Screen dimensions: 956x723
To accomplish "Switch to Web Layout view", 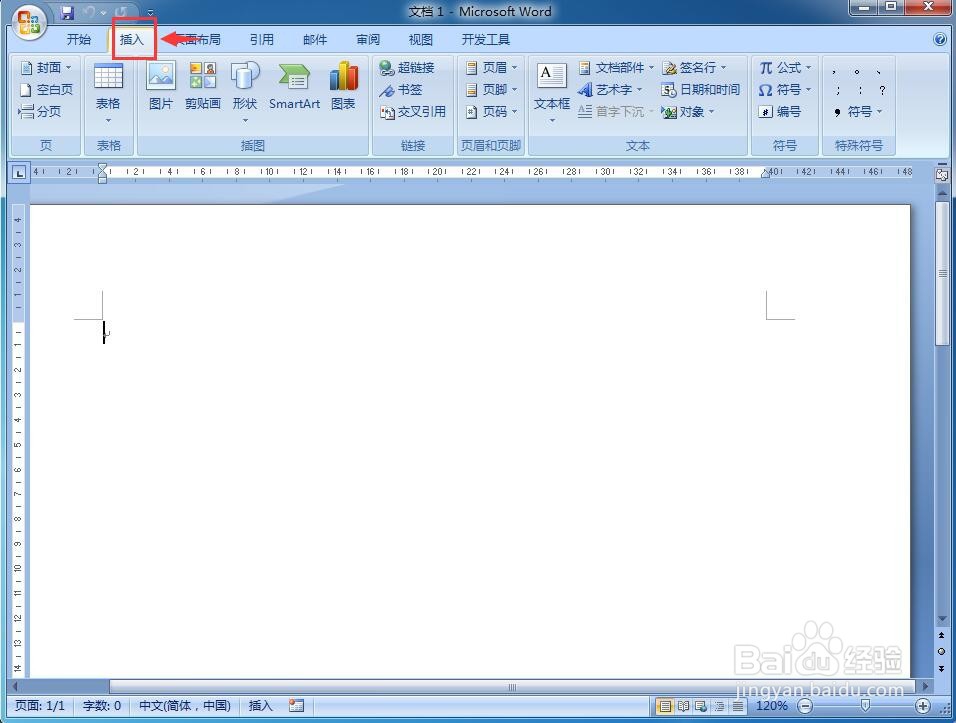I will [x=701, y=706].
